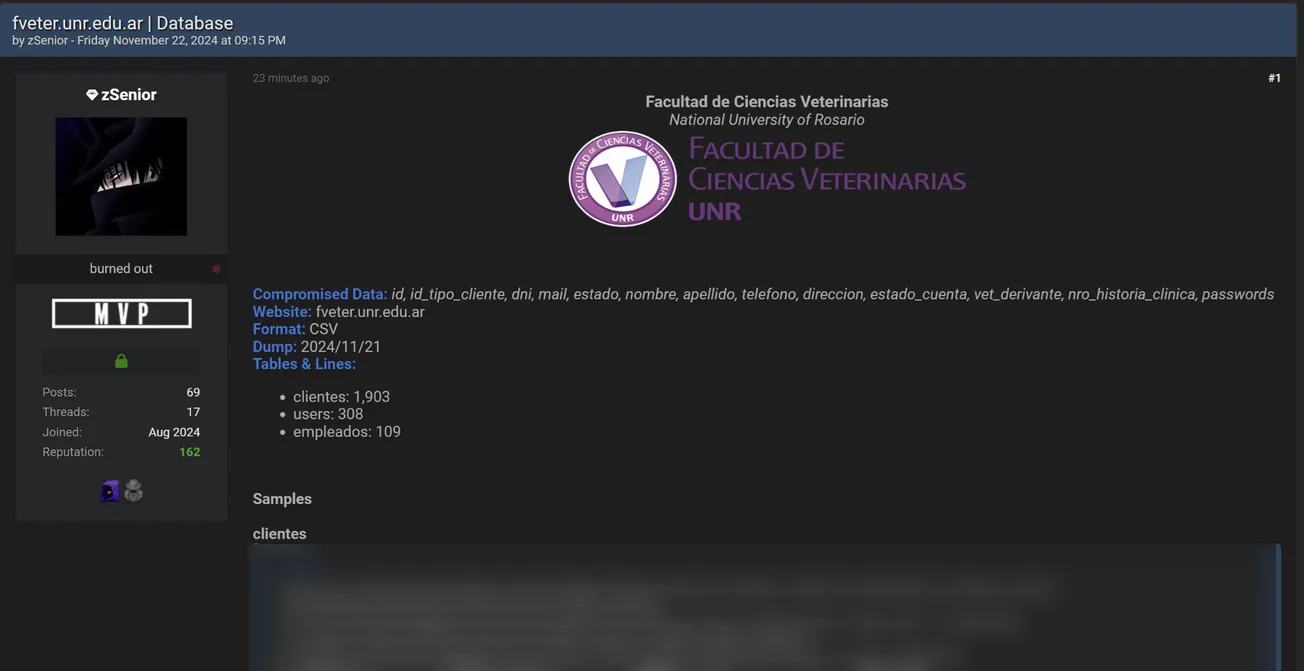Click the Facultad de Ciencias Veterinarias circular emblem
The height and width of the screenshot is (671, 1304).
(x=622, y=179)
